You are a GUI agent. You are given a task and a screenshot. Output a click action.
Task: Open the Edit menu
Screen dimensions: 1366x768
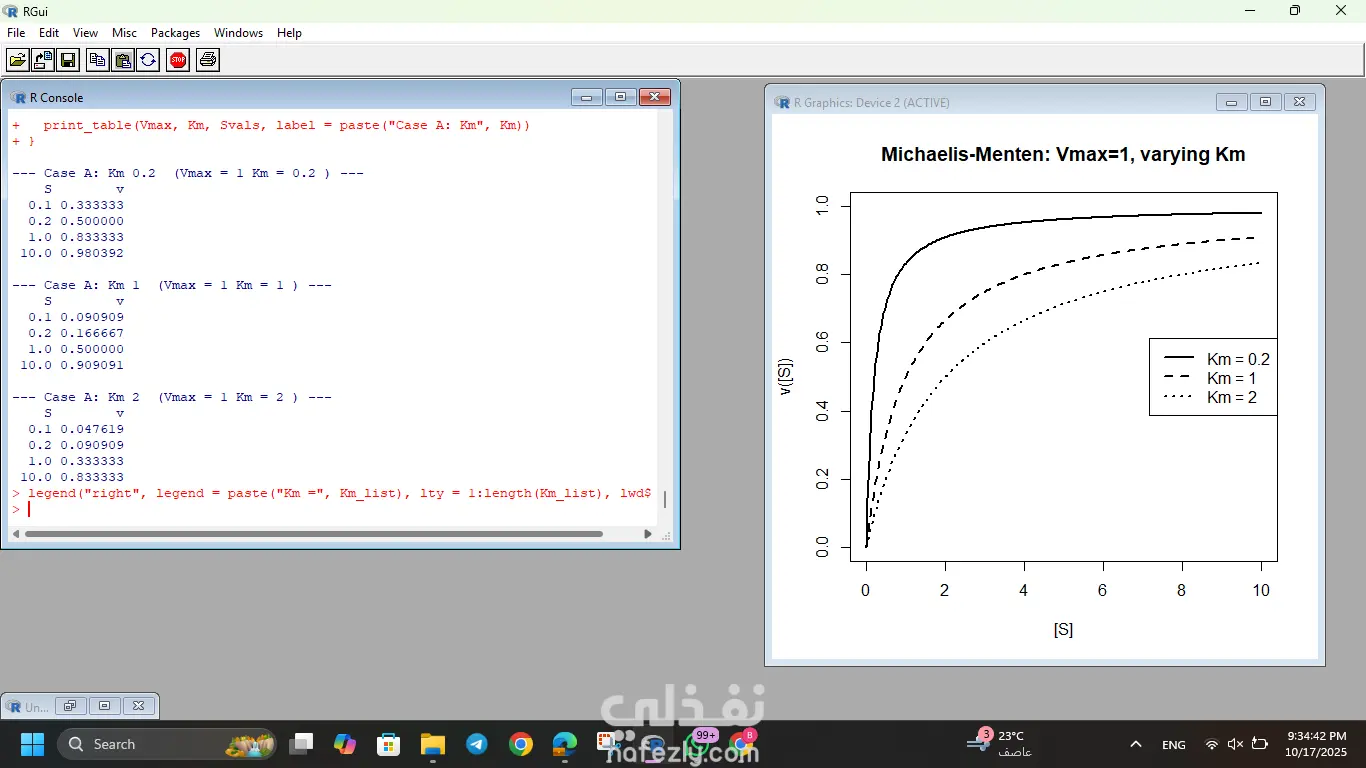tap(49, 33)
